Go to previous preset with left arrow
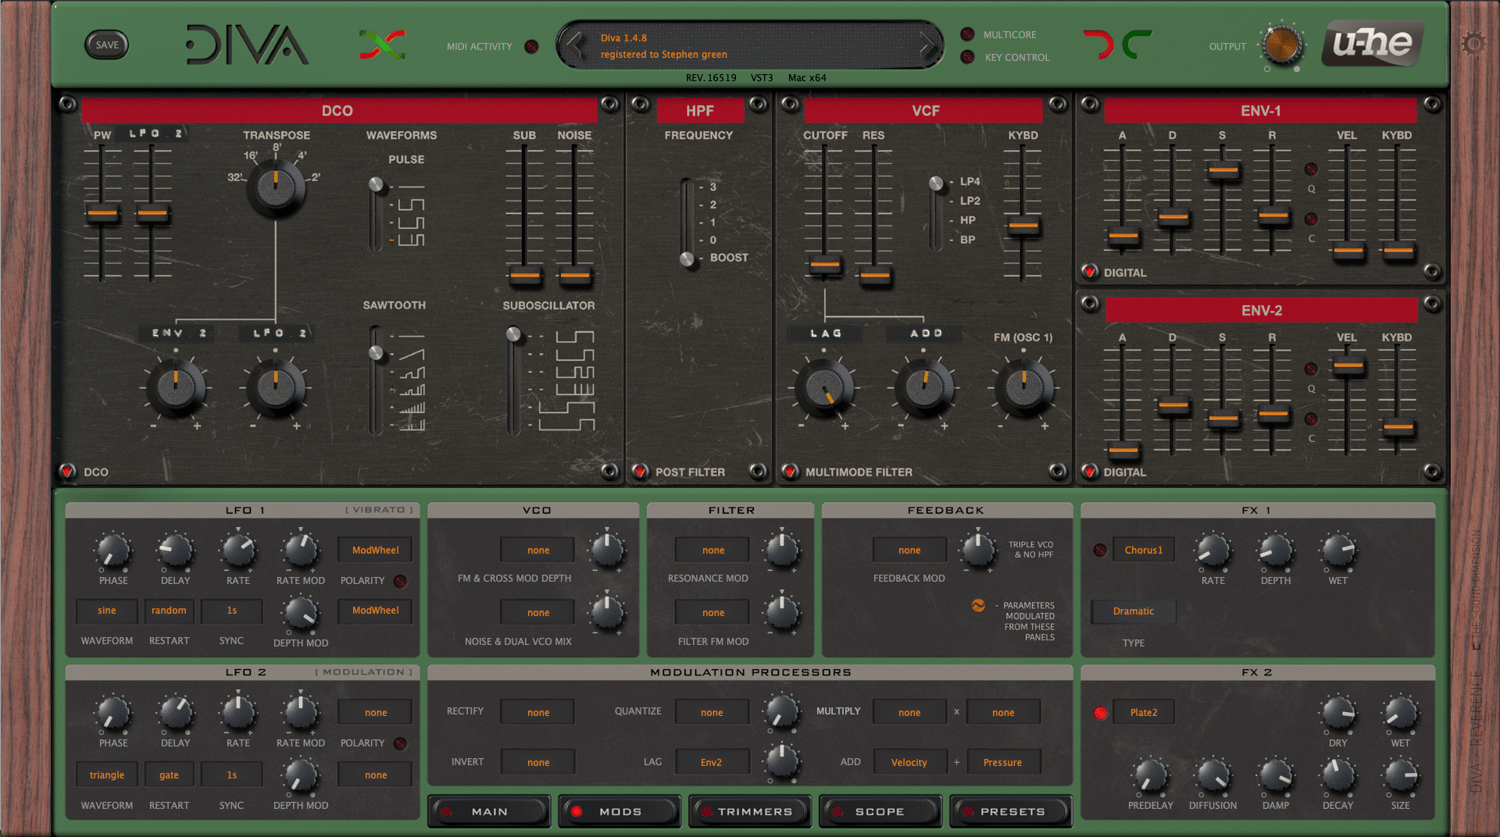1500x837 pixels. (x=574, y=45)
